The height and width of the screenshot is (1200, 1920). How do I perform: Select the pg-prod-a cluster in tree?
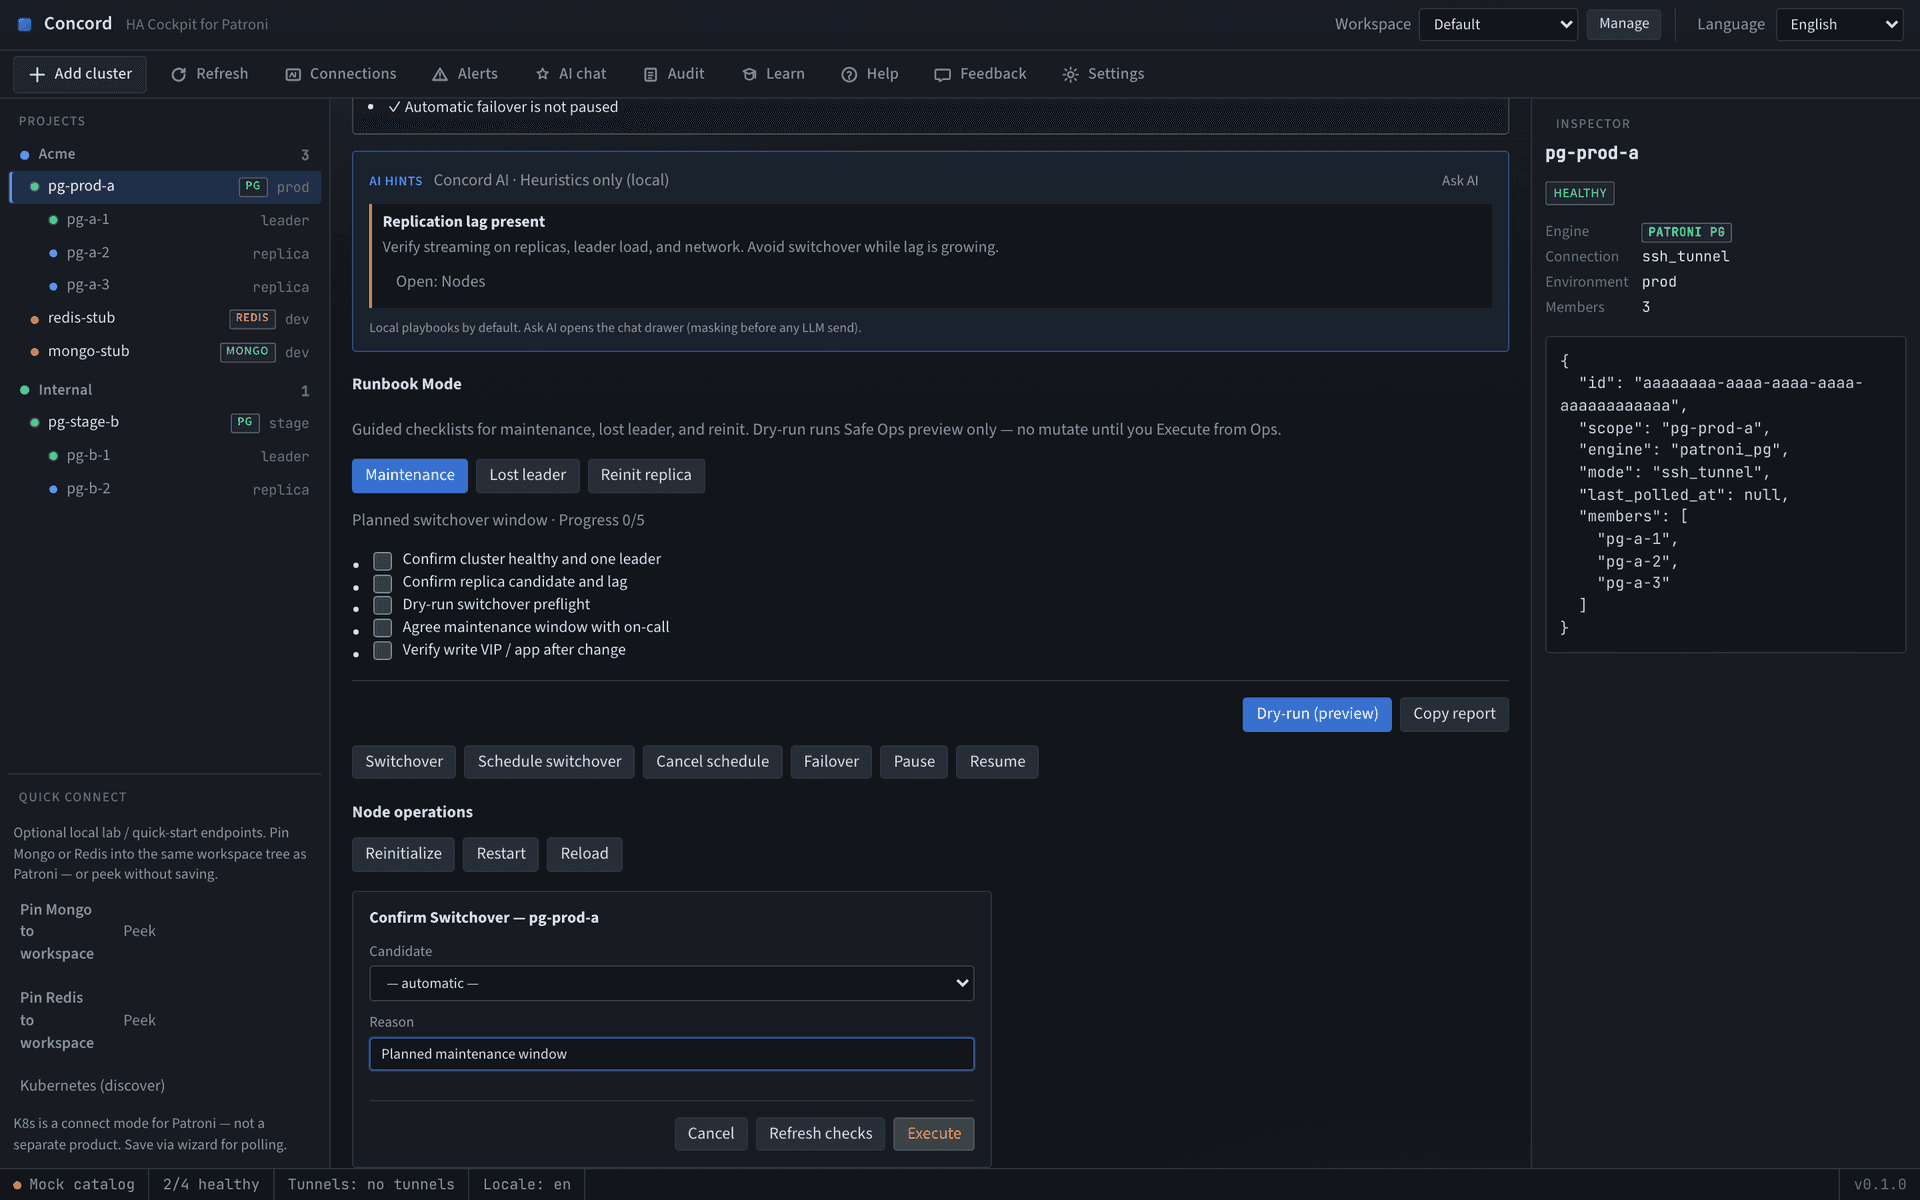pyautogui.click(x=165, y=186)
